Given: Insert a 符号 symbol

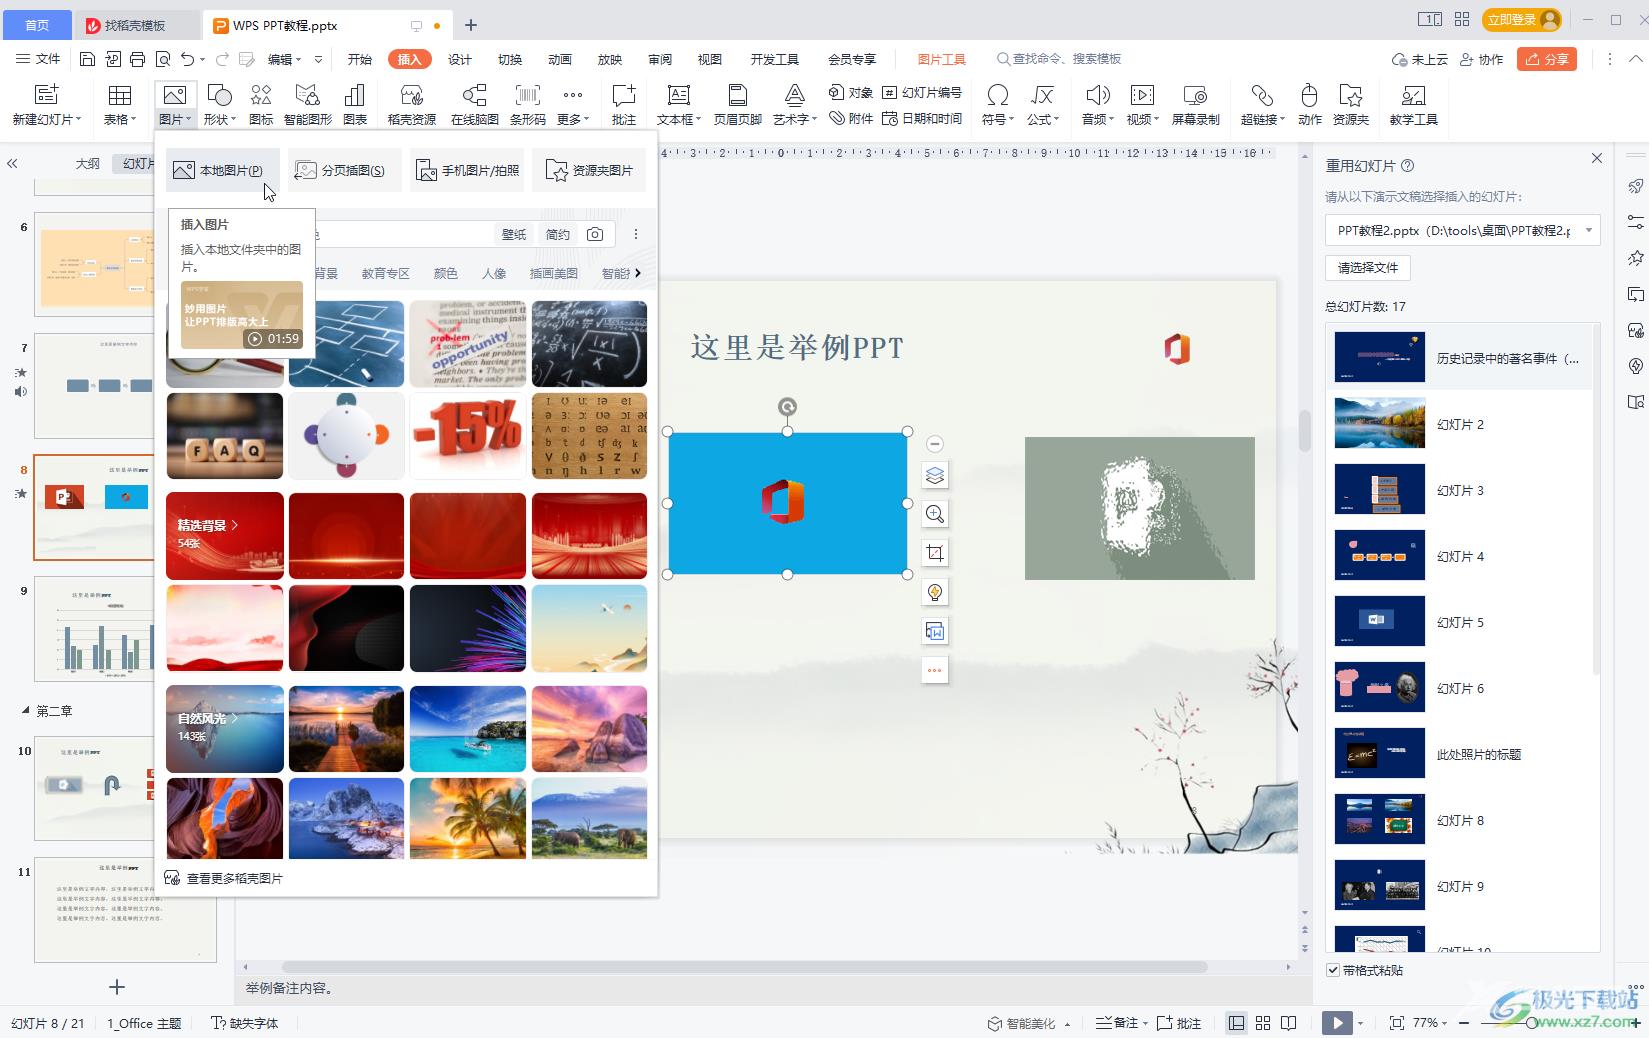Looking at the screenshot, I should pyautogui.click(x=997, y=104).
